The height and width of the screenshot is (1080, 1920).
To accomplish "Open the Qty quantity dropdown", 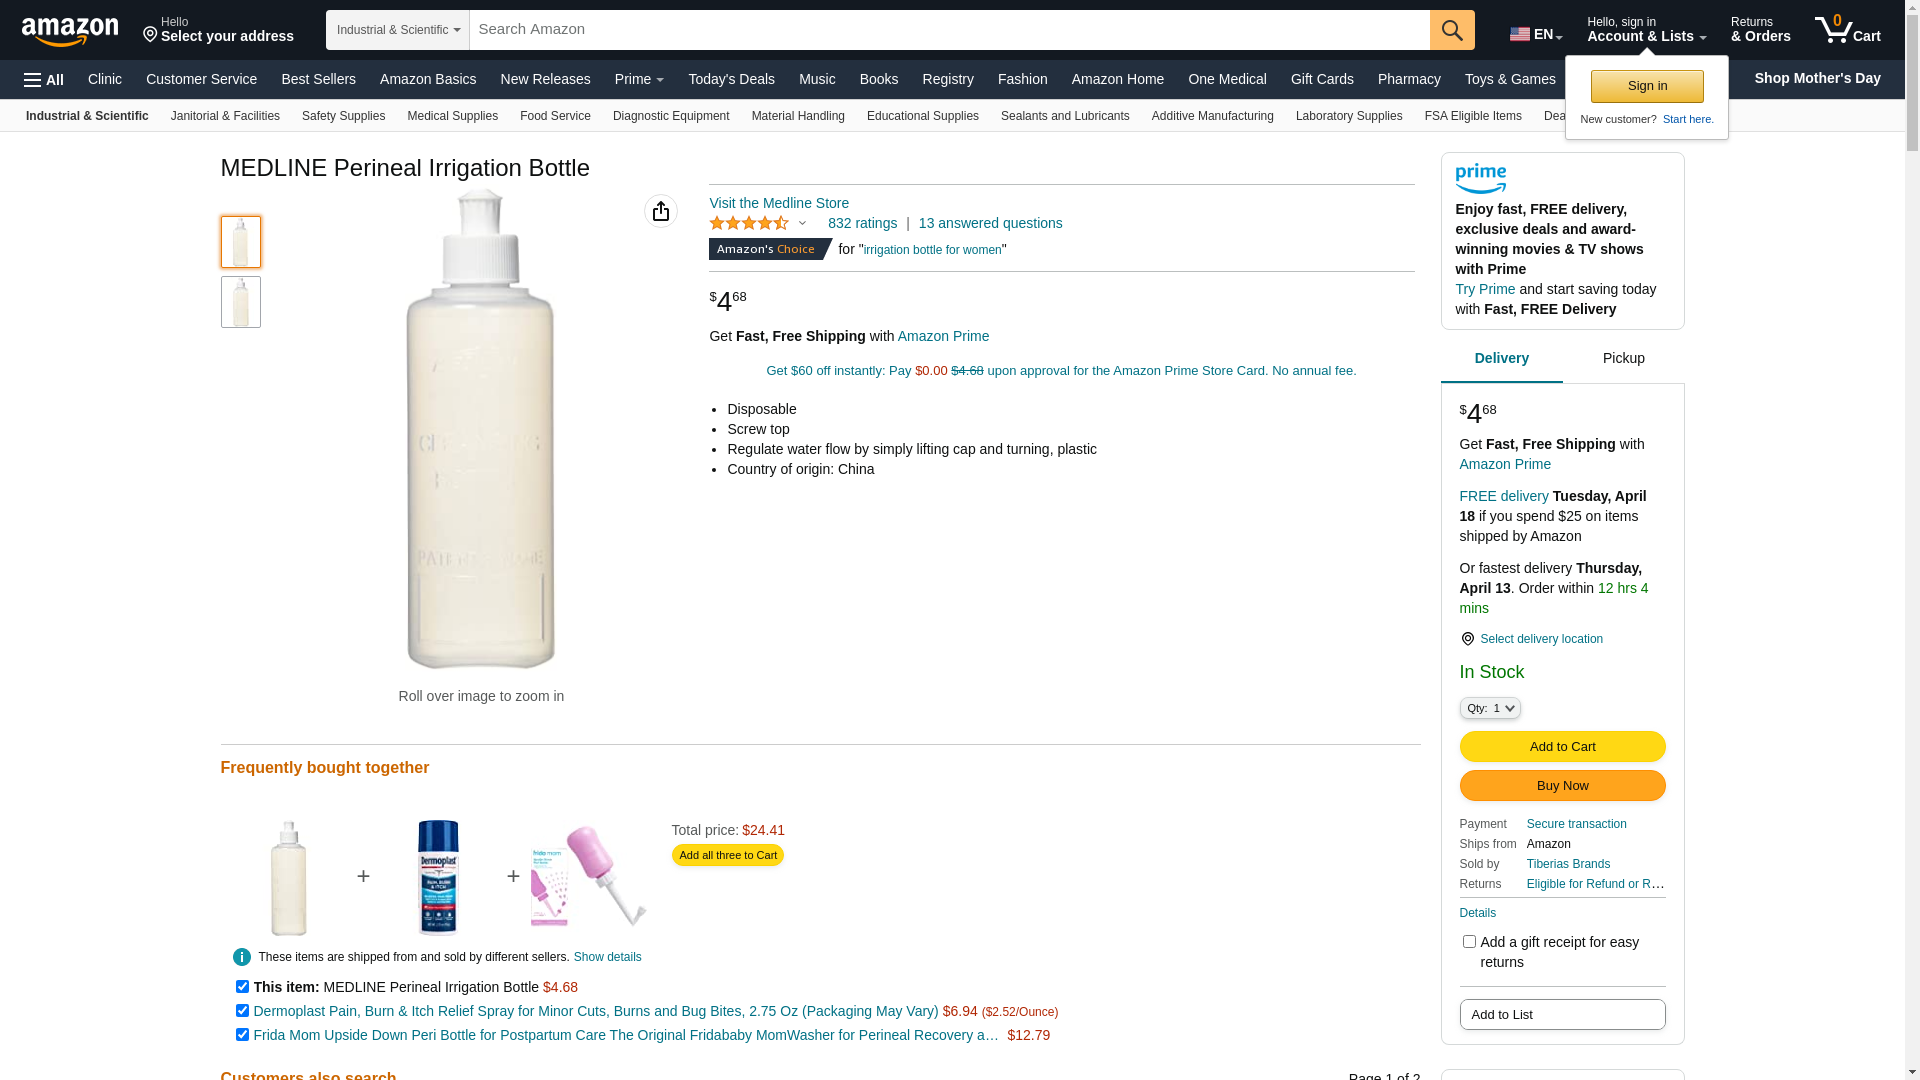I will [1490, 708].
